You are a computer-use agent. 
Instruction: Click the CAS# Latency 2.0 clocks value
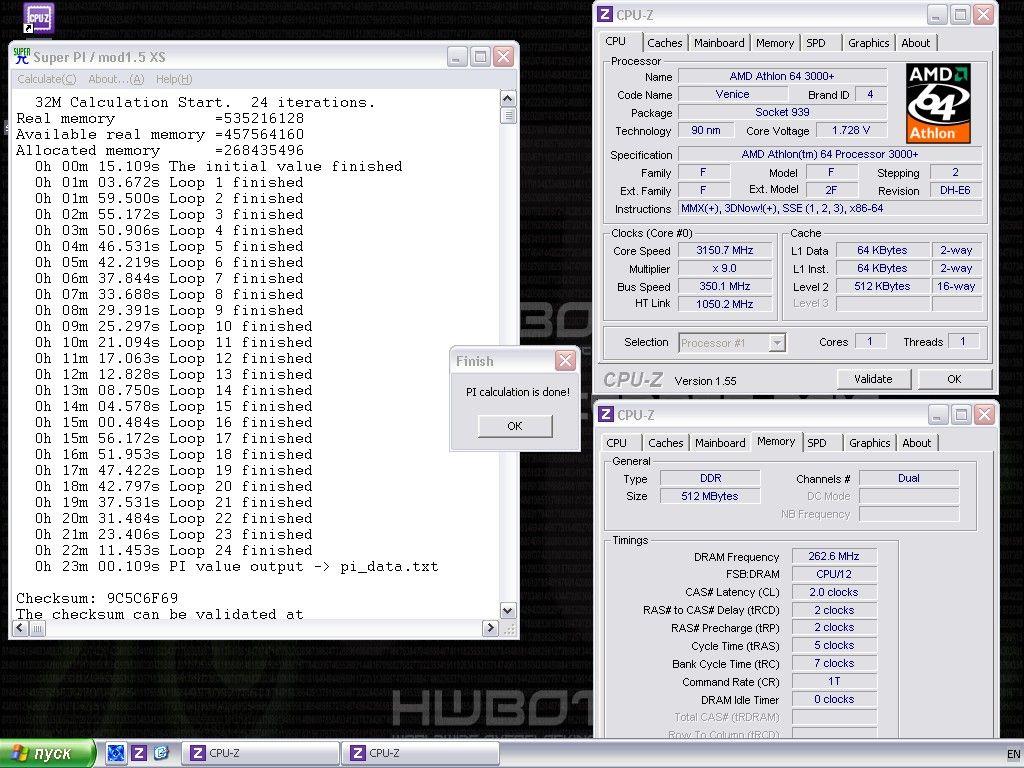[834, 592]
